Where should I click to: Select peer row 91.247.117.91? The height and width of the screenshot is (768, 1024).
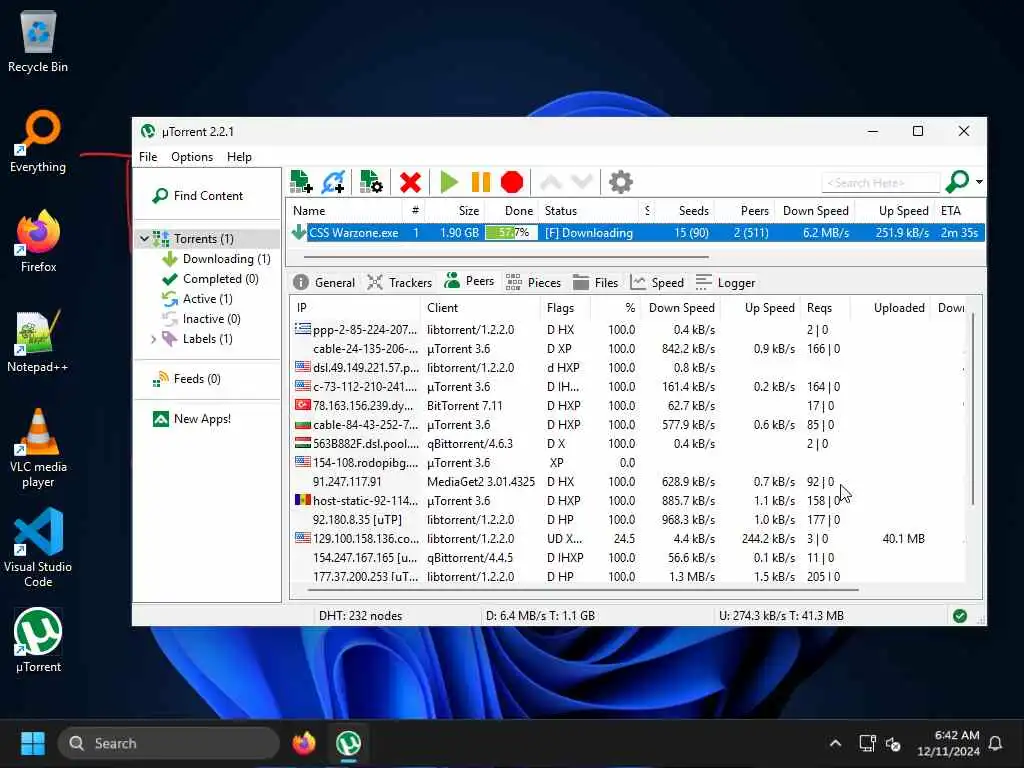[627, 482]
